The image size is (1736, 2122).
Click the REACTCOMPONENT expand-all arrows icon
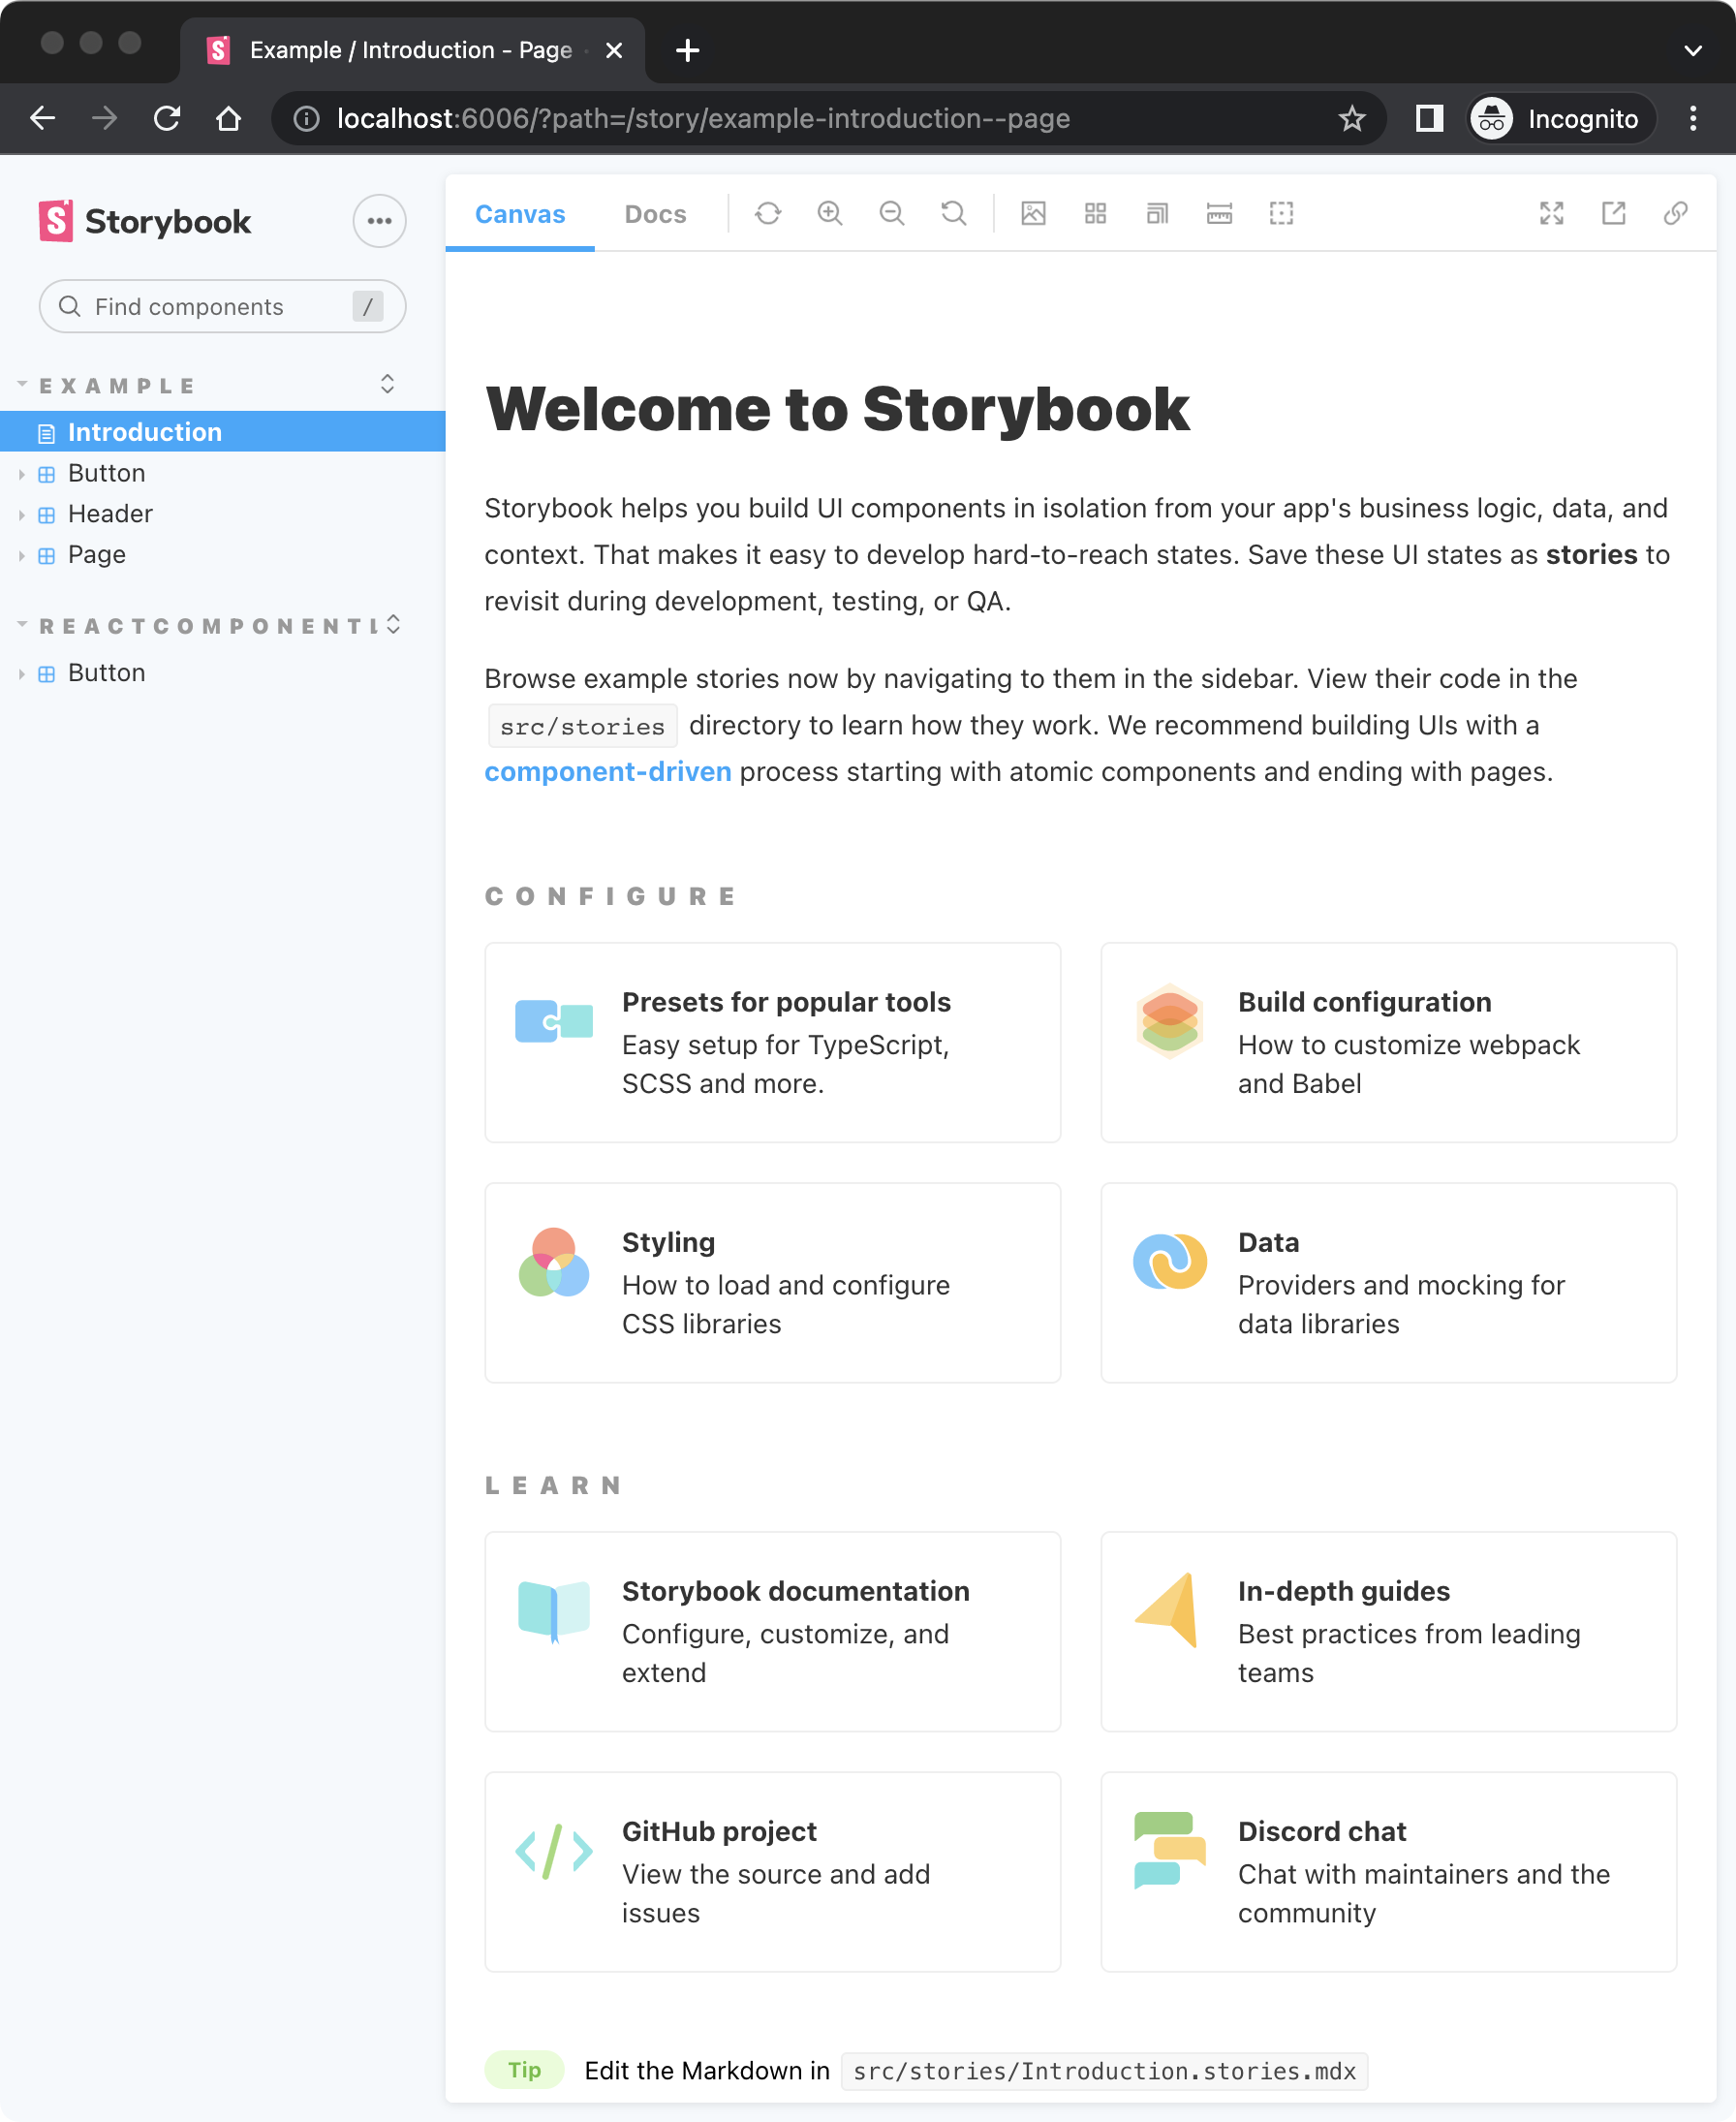tap(393, 624)
